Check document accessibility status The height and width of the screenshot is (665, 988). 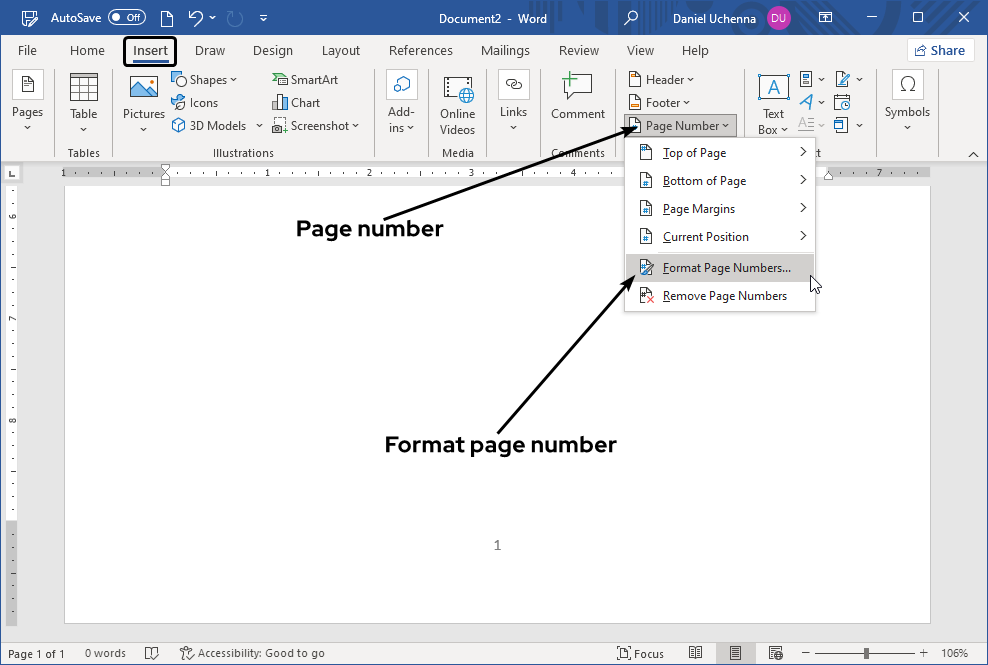252,652
